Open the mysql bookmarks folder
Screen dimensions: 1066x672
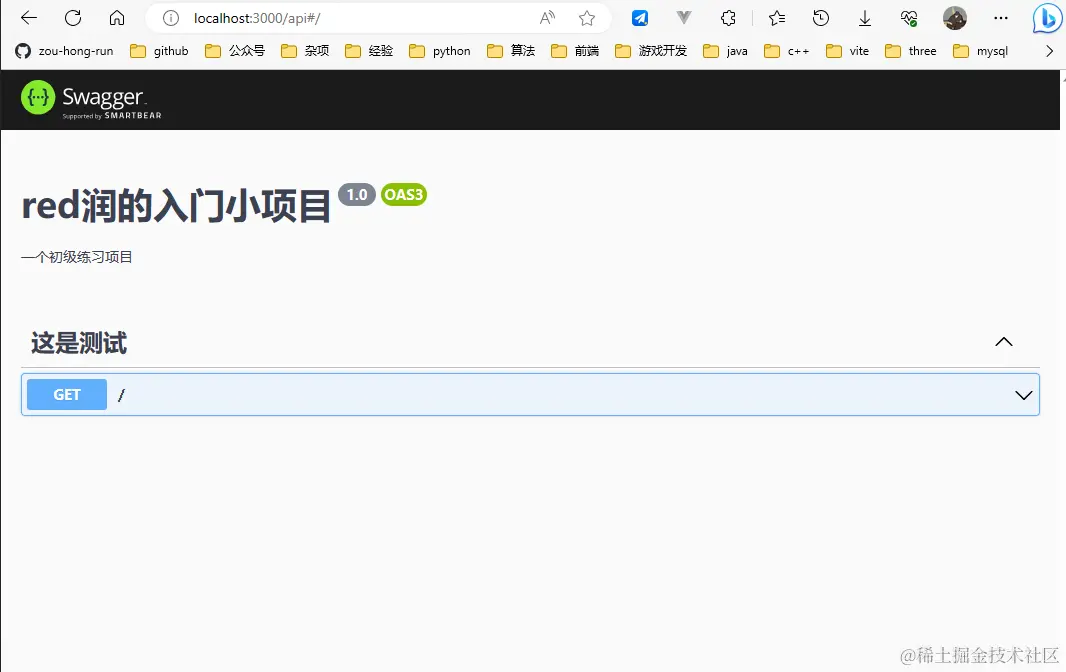coord(980,51)
